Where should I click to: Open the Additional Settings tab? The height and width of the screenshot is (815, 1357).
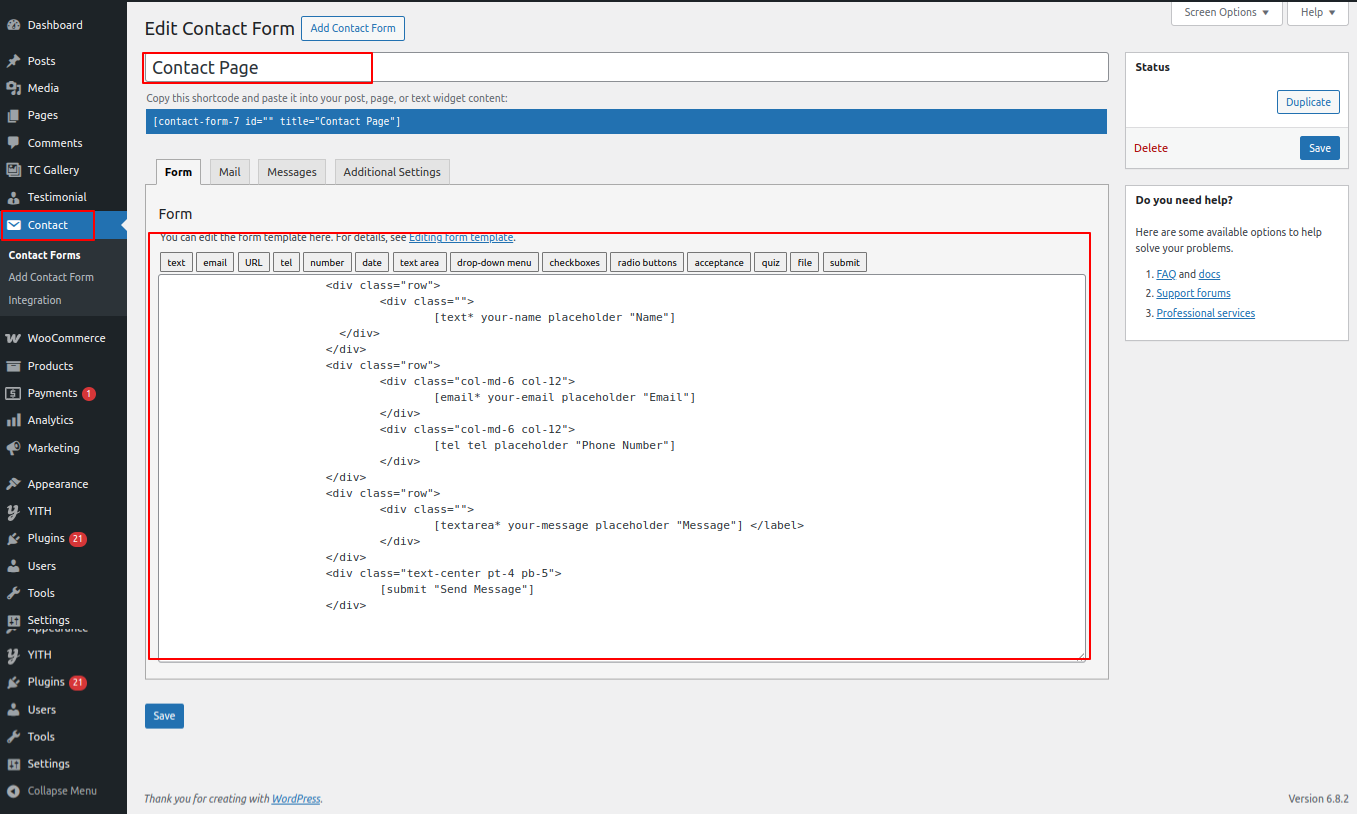(392, 172)
